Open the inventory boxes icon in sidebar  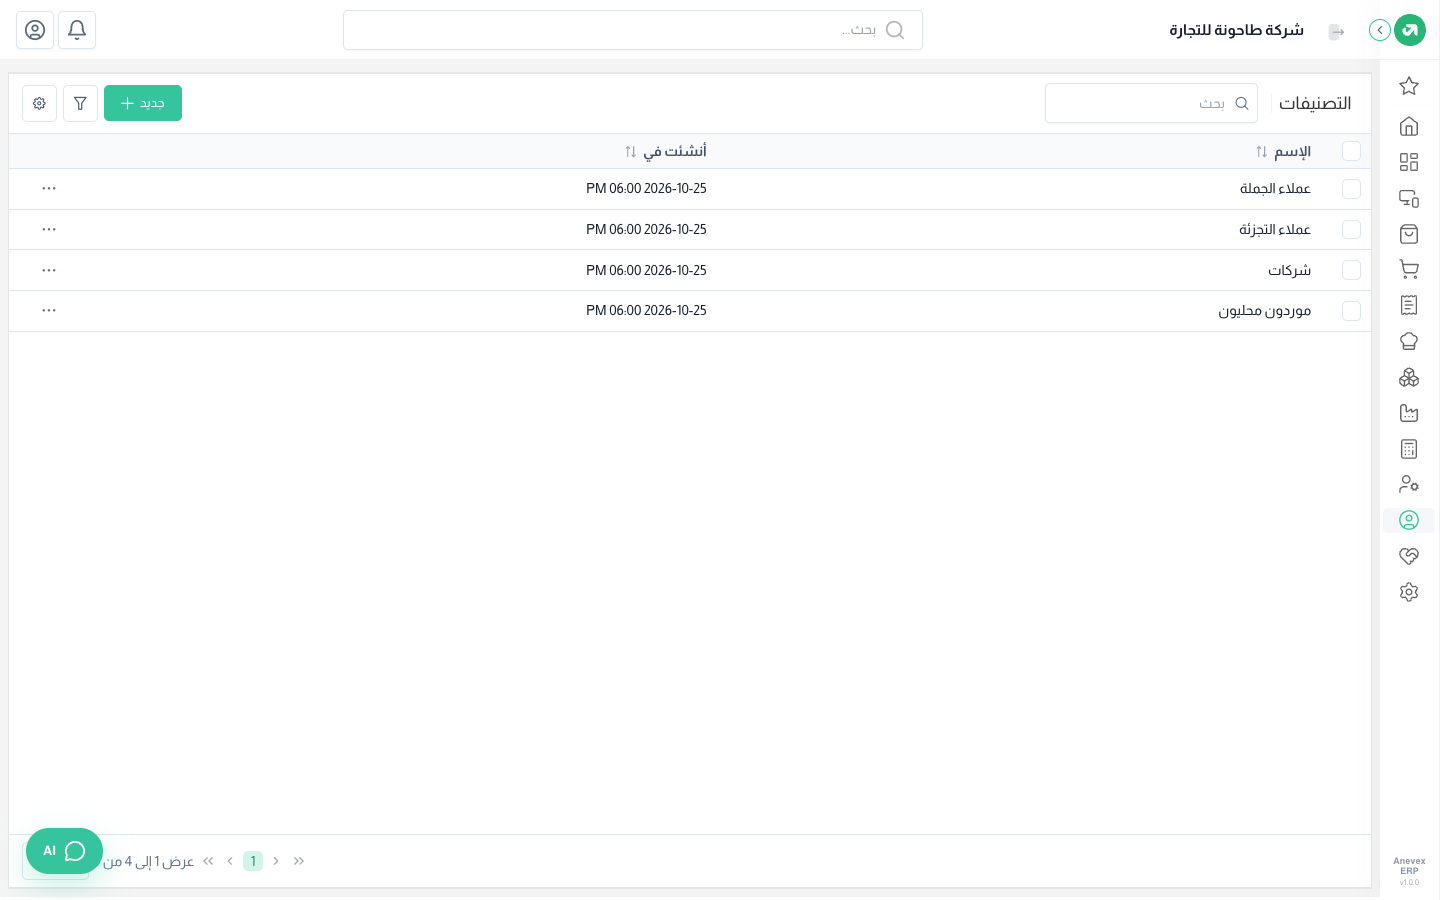pyautogui.click(x=1409, y=377)
